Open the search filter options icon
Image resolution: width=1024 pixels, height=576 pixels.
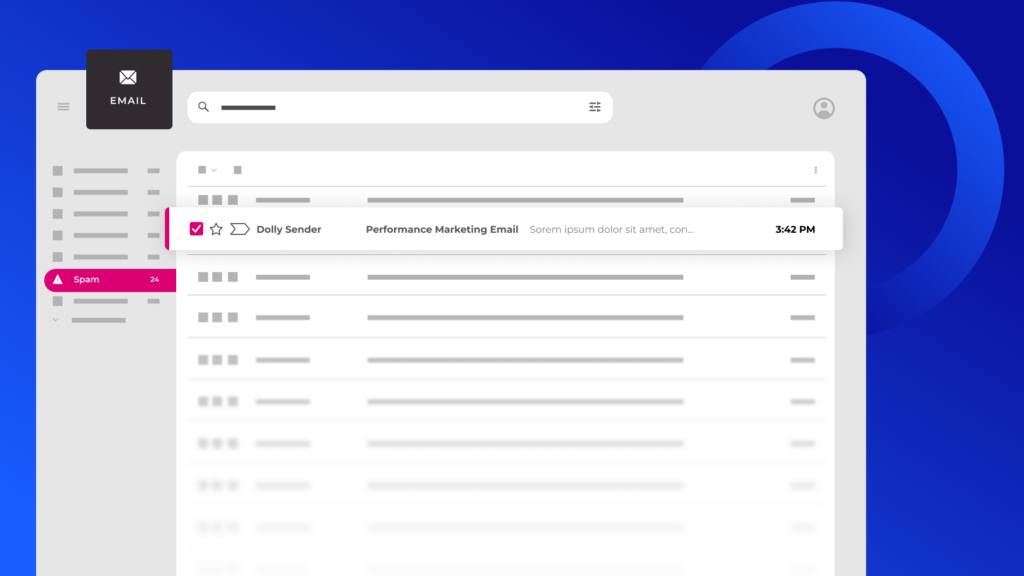[594, 106]
